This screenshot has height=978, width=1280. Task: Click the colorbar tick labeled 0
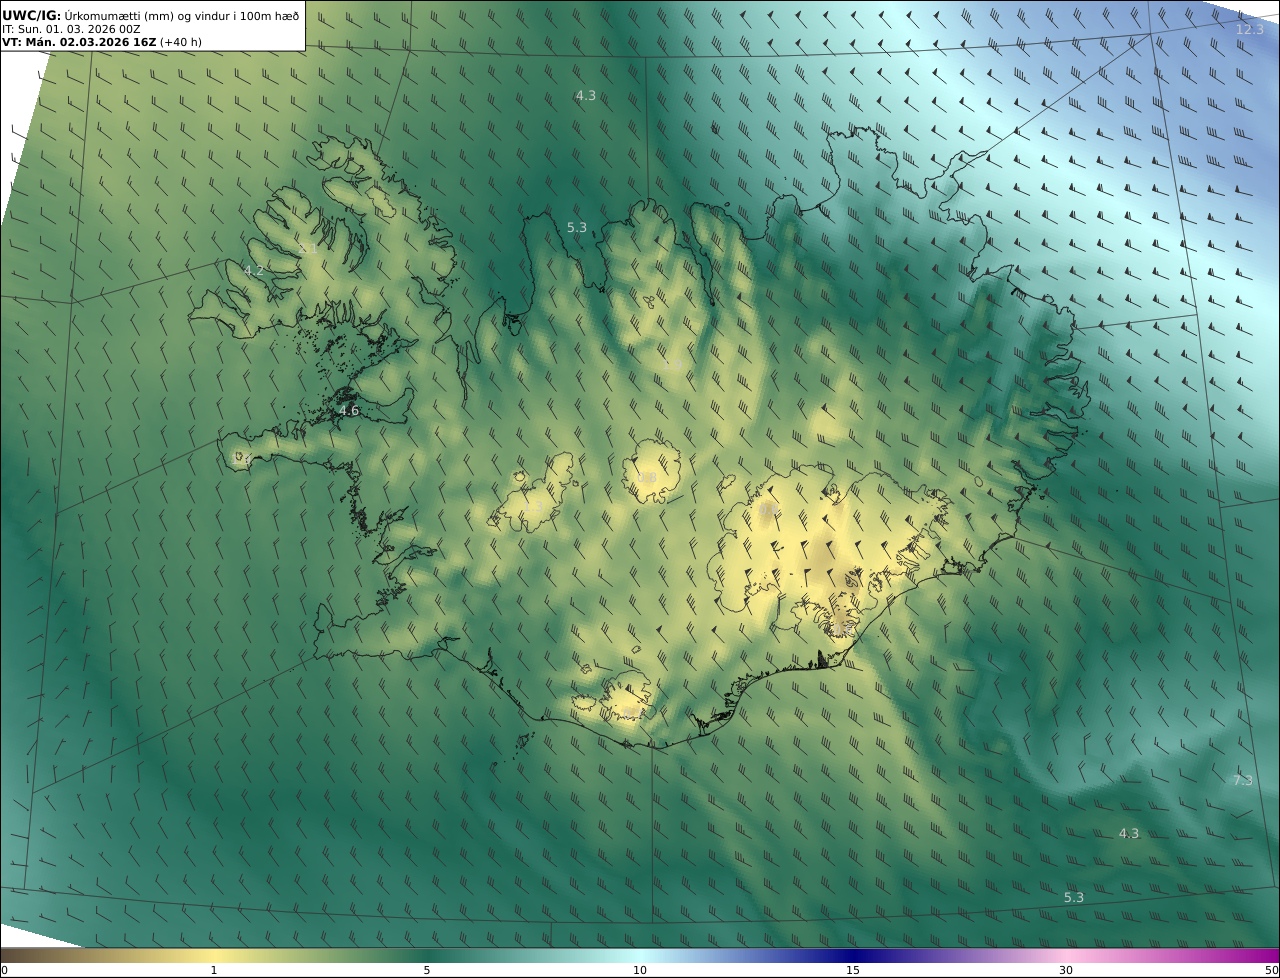click(x=4, y=970)
